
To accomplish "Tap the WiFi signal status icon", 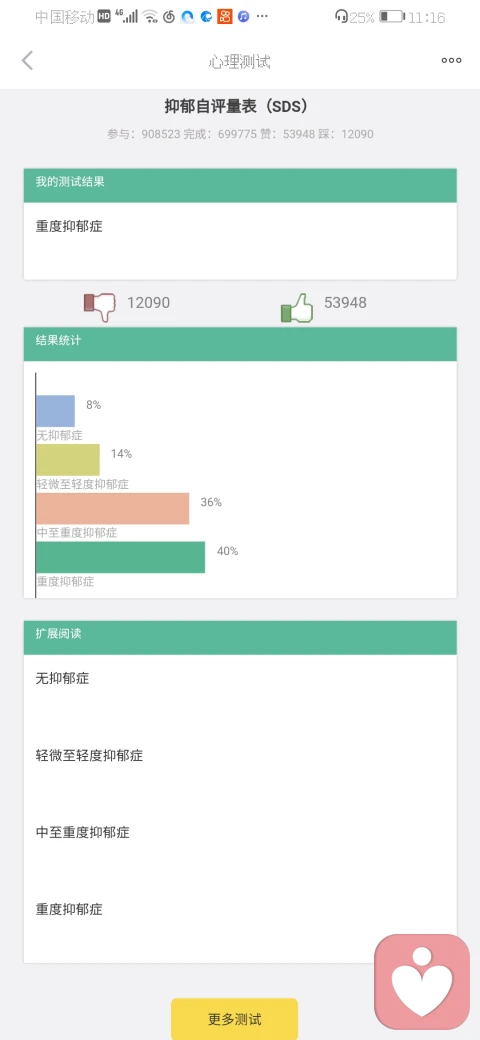I will (x=150, y=17).
